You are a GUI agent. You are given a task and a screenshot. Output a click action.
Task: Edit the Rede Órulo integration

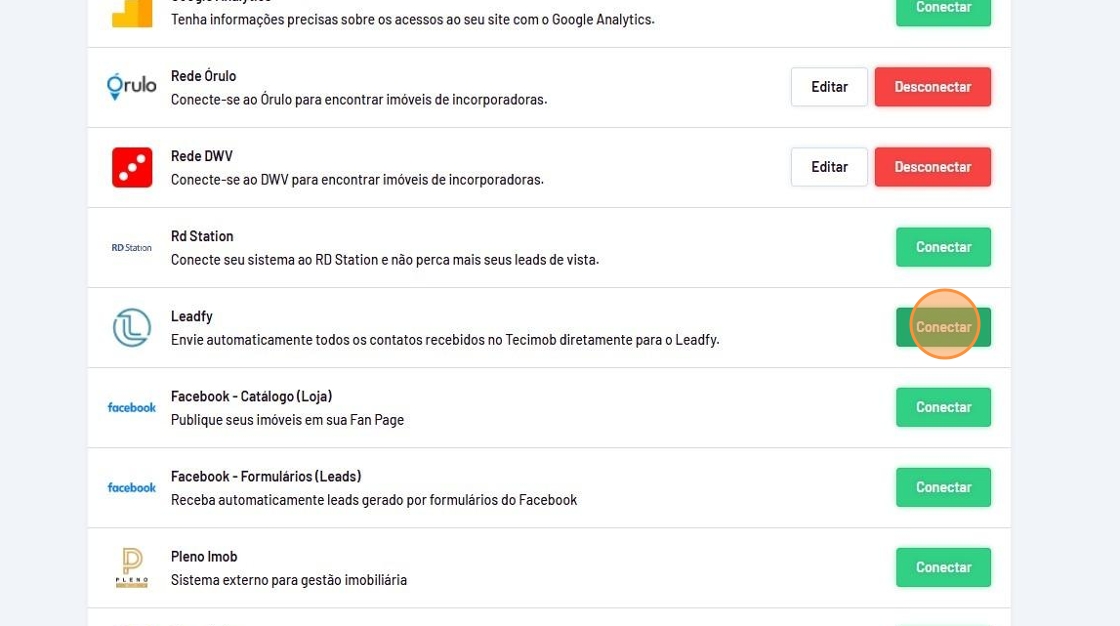(x=829, y=87)
